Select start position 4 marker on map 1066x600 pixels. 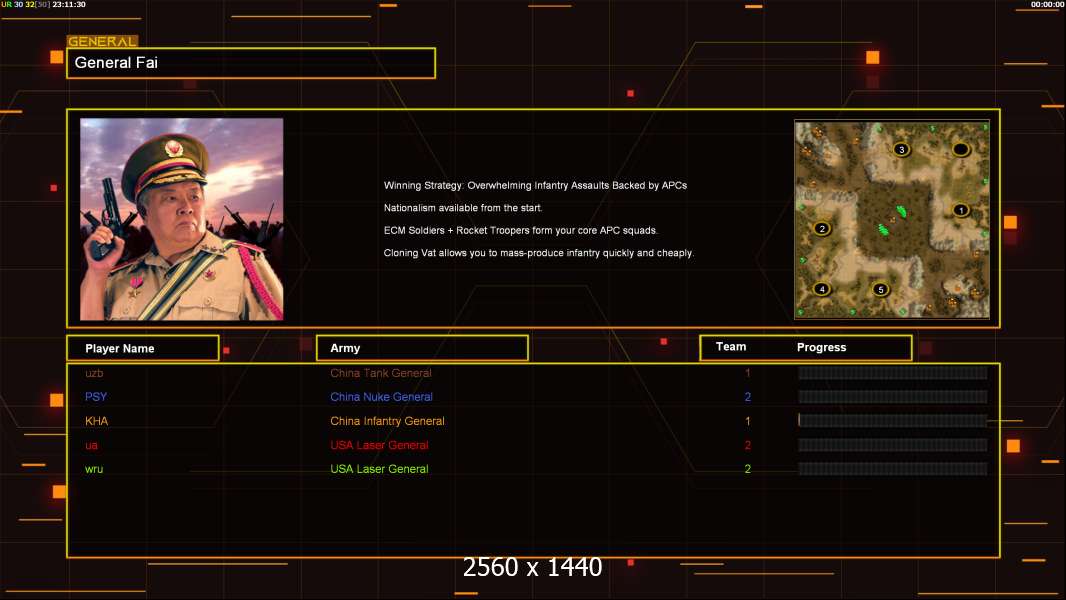[822, 289]
